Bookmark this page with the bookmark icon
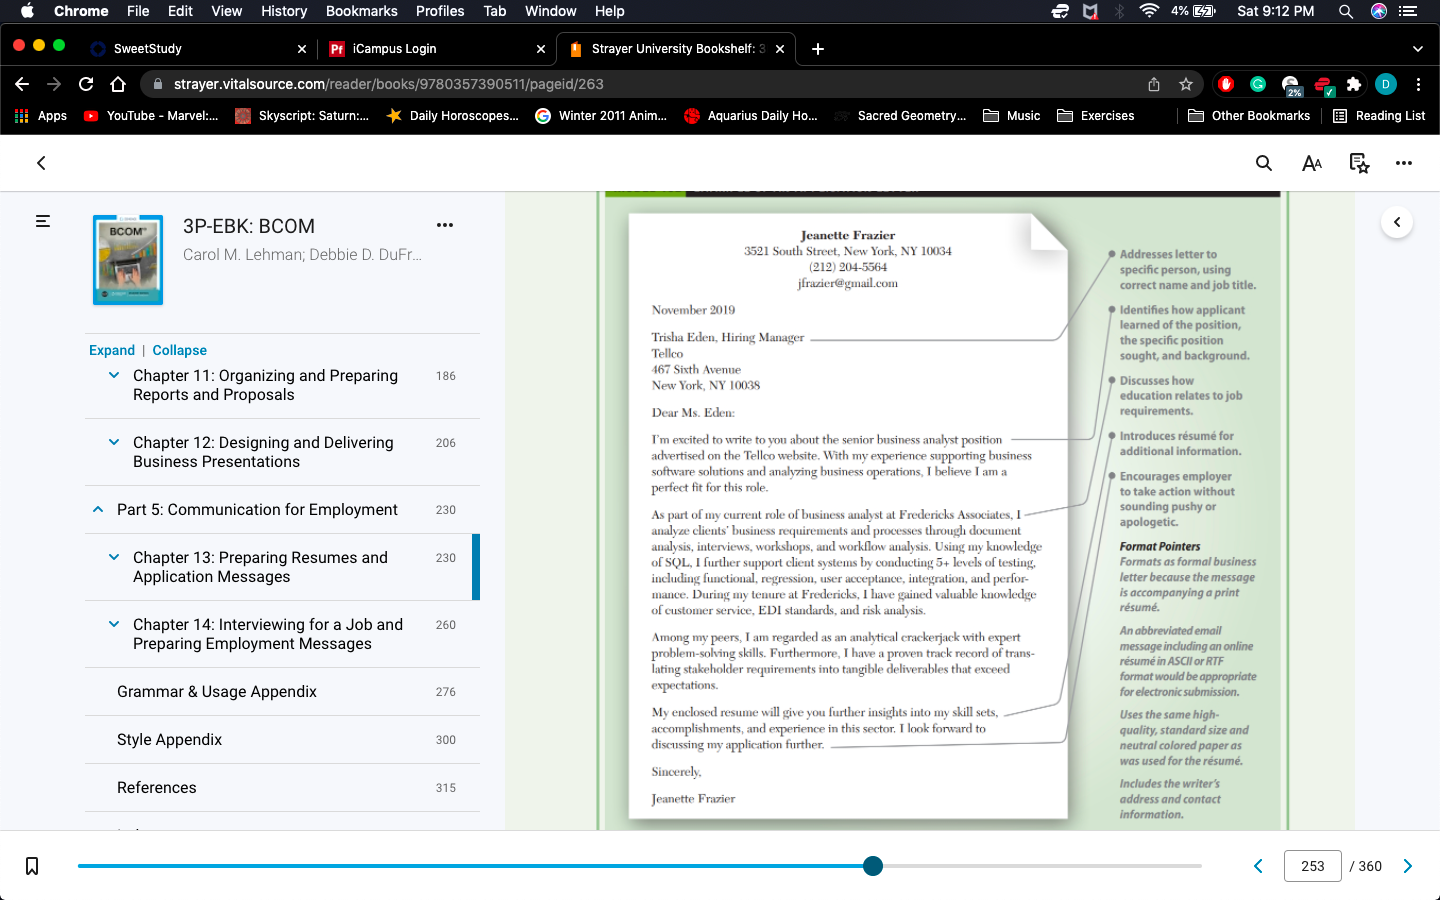Image resolution: width=1440 pixels, height=900 pixels. [32, 866]
